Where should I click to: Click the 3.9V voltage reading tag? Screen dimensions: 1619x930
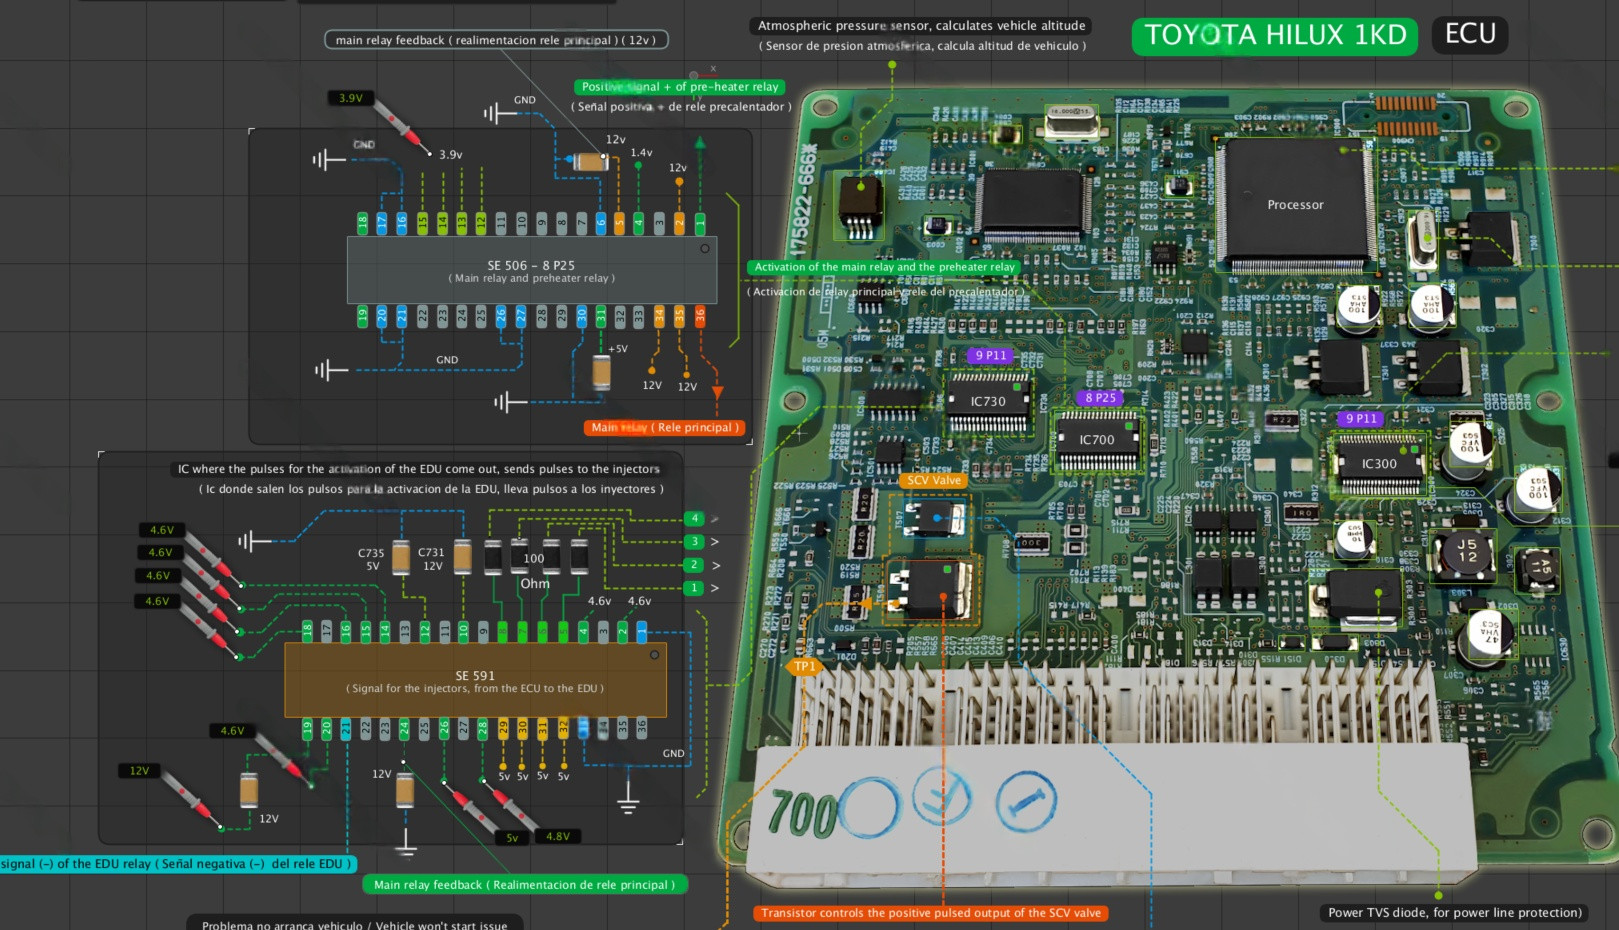(x=351, y=98)
